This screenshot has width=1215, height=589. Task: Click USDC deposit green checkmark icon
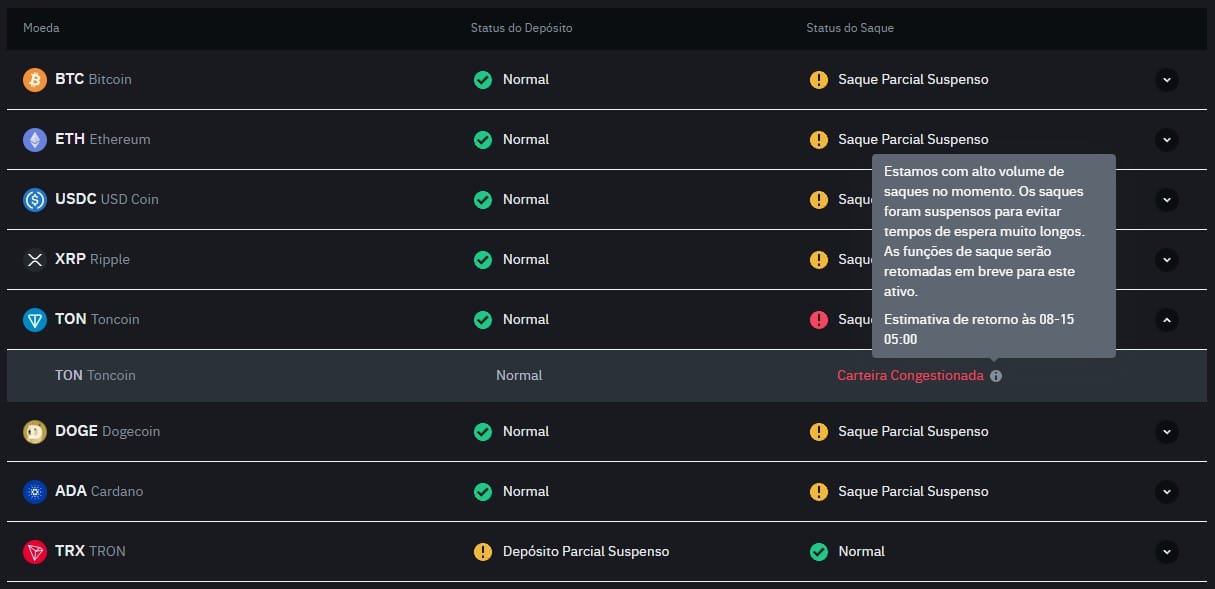pyautogui.click(x=483, y=199)
